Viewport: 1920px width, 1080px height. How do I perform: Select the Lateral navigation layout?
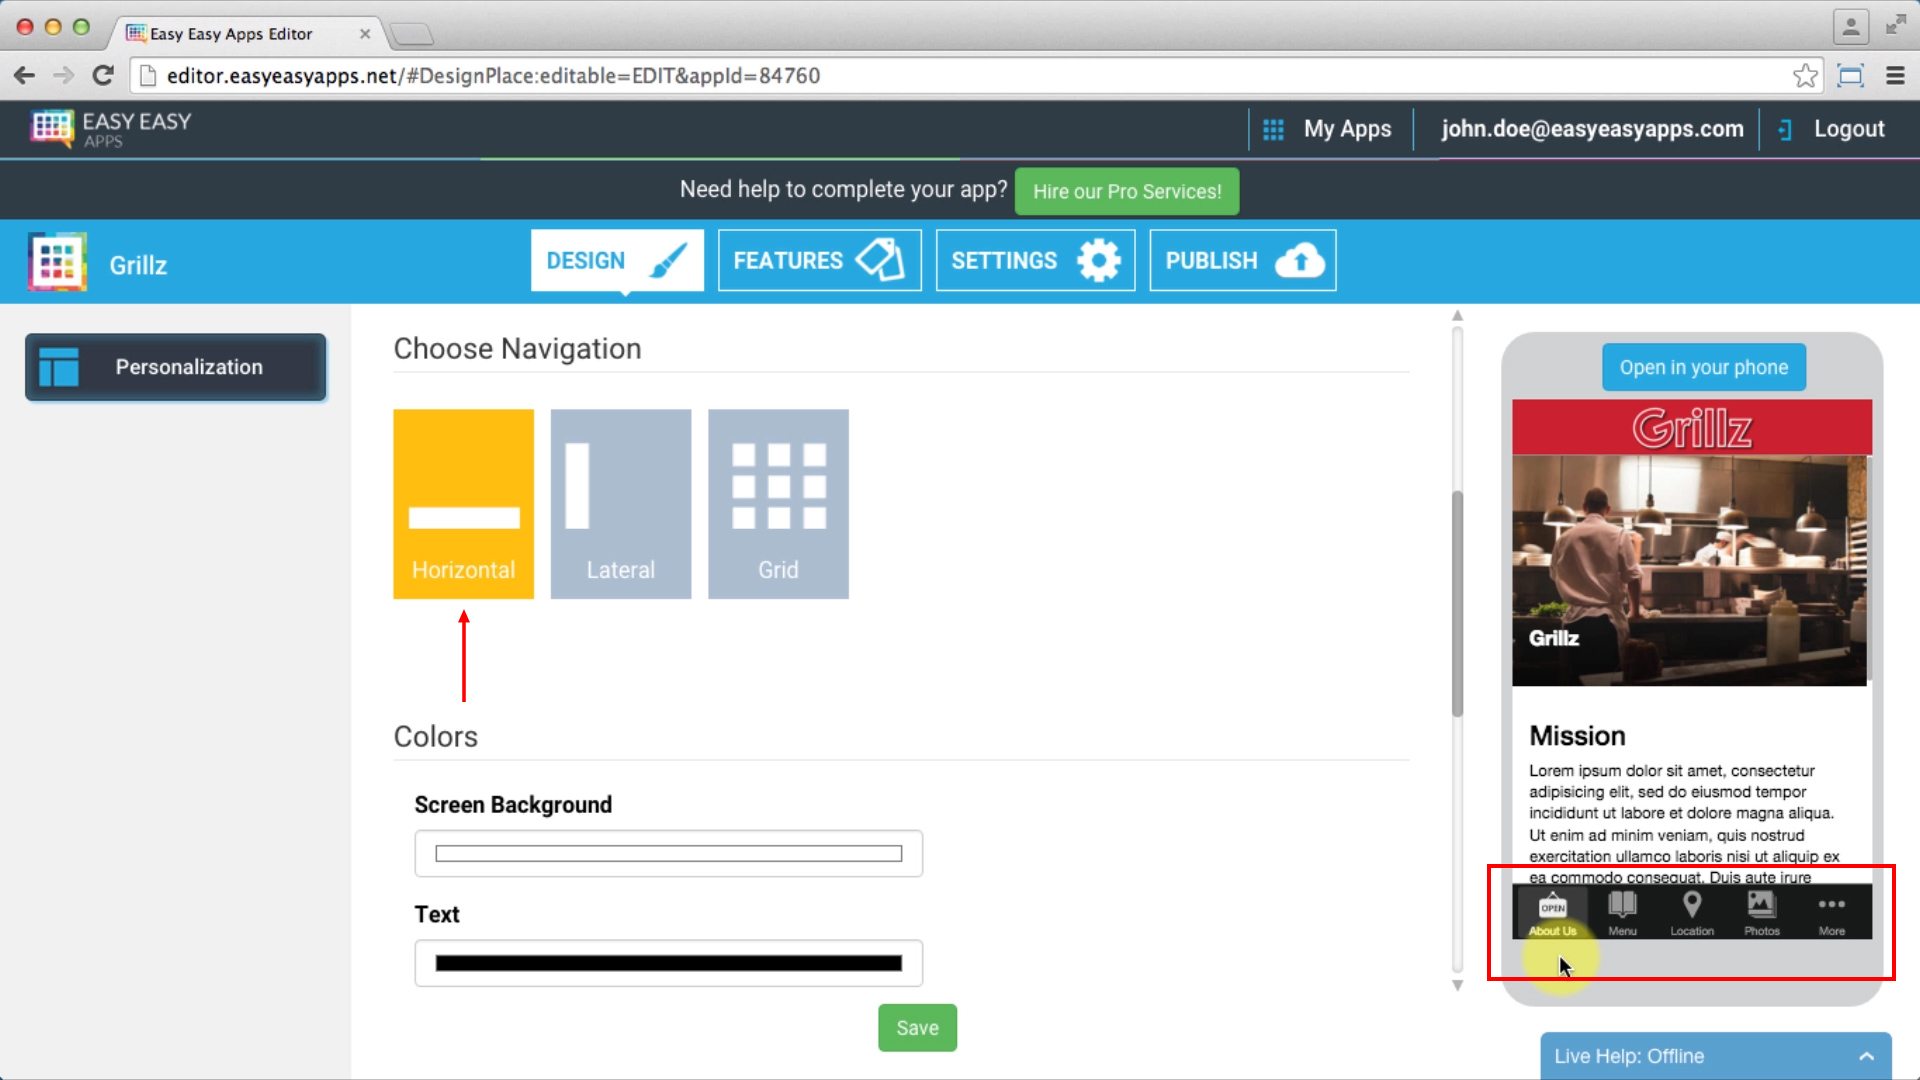(620, 502)
